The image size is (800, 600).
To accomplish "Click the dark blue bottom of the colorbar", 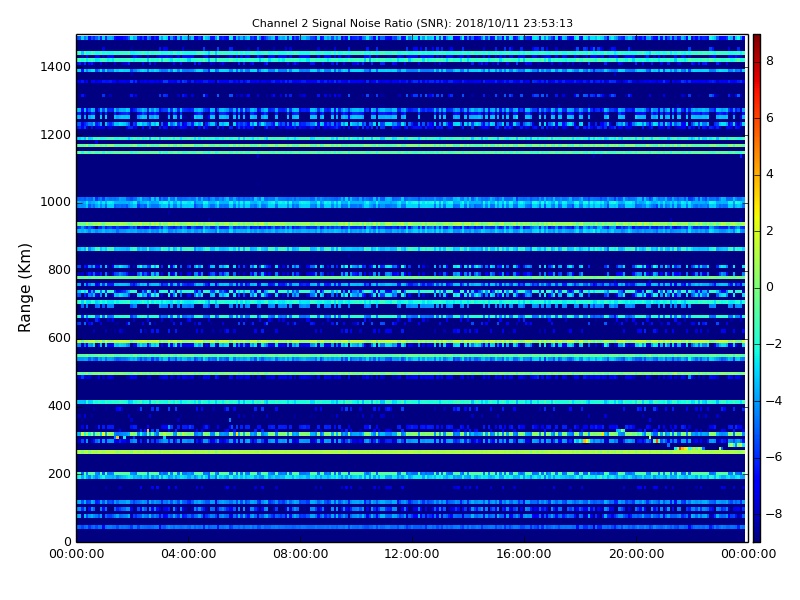I will (757, 533).
